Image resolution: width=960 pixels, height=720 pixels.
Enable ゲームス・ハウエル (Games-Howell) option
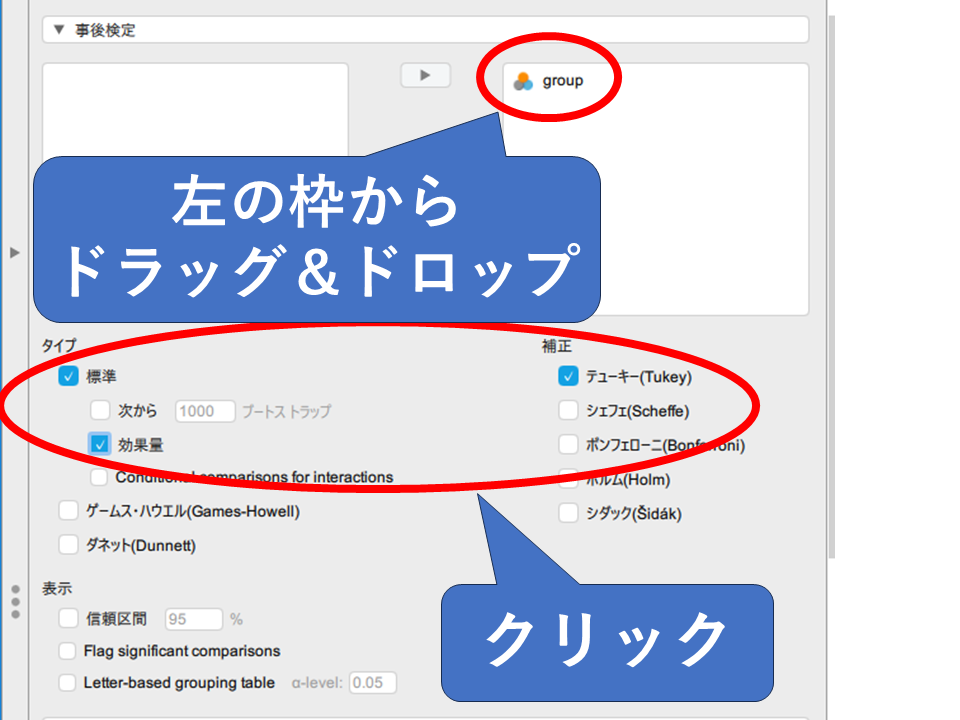68,511
